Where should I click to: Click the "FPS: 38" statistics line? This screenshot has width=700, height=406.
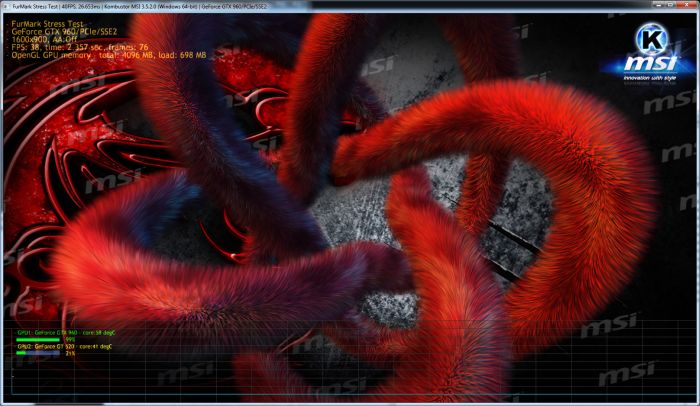pos(80,47)
